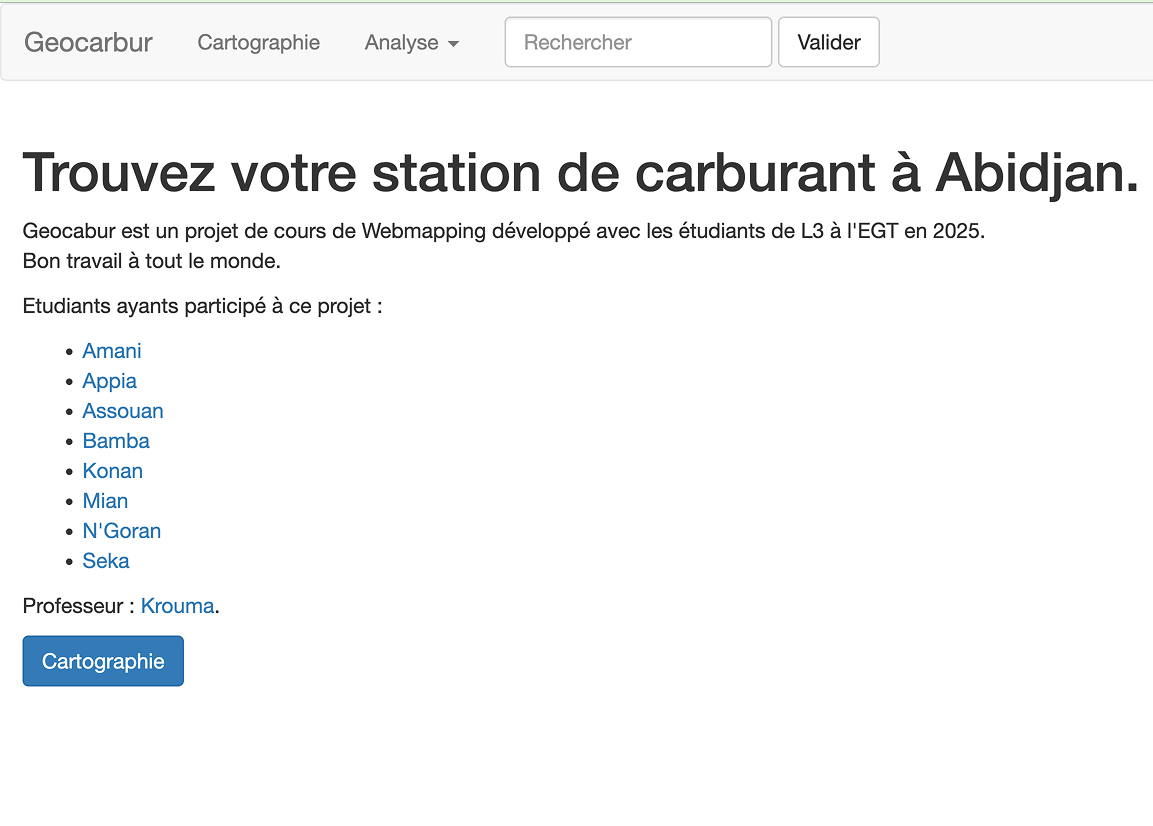
Task: Click the main page heading about Abidjan
Action: [x=580, y=172]
